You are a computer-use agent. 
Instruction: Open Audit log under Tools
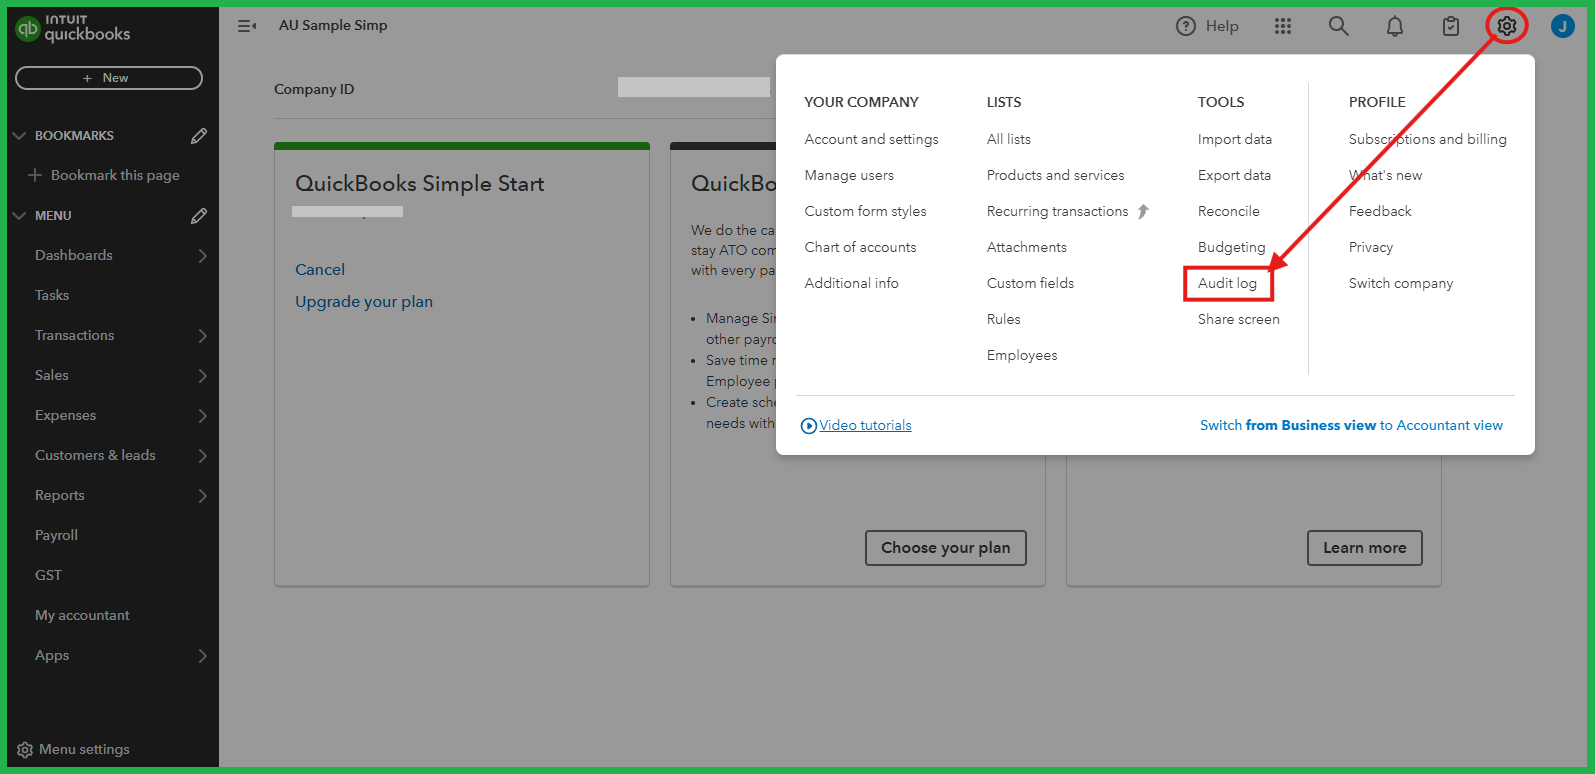(x=1227, y=283)
